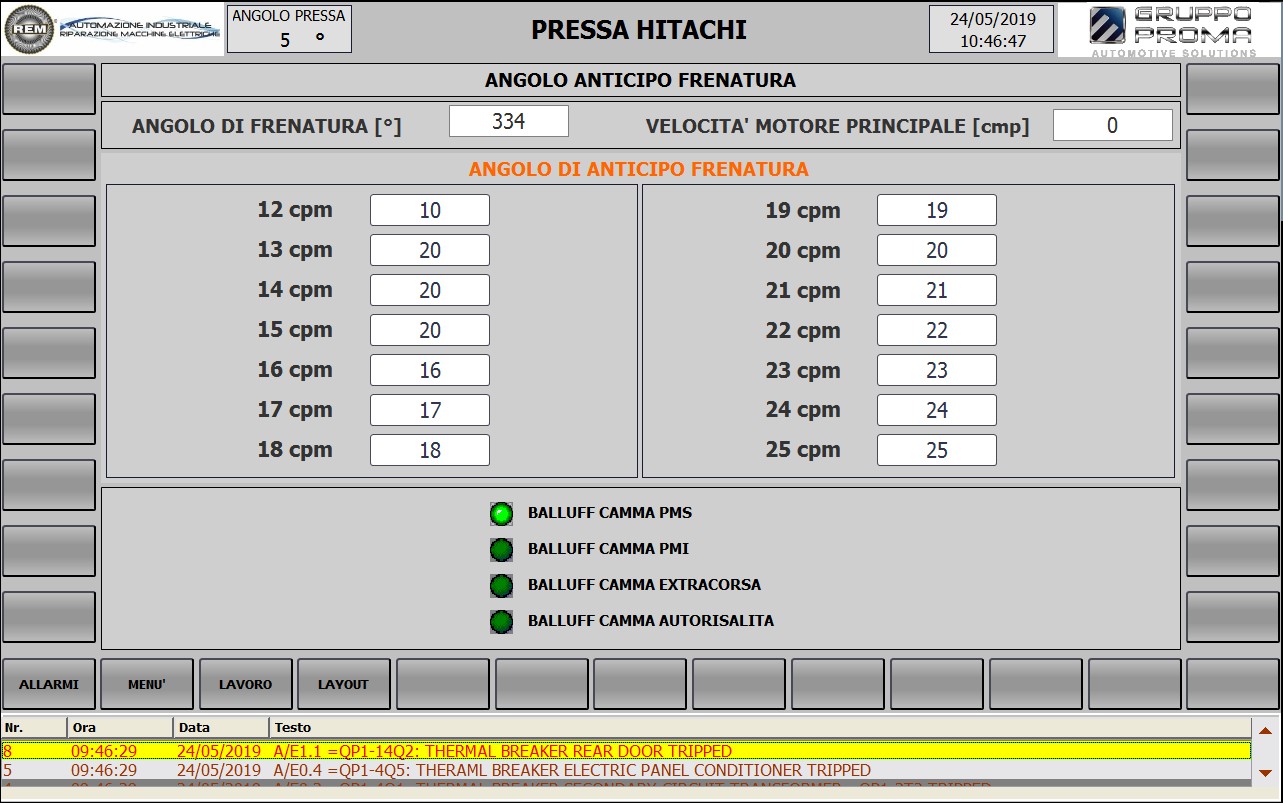
Task: Click the BALLUFF CAMMA EXTRACORSA label
Action: 644,585
